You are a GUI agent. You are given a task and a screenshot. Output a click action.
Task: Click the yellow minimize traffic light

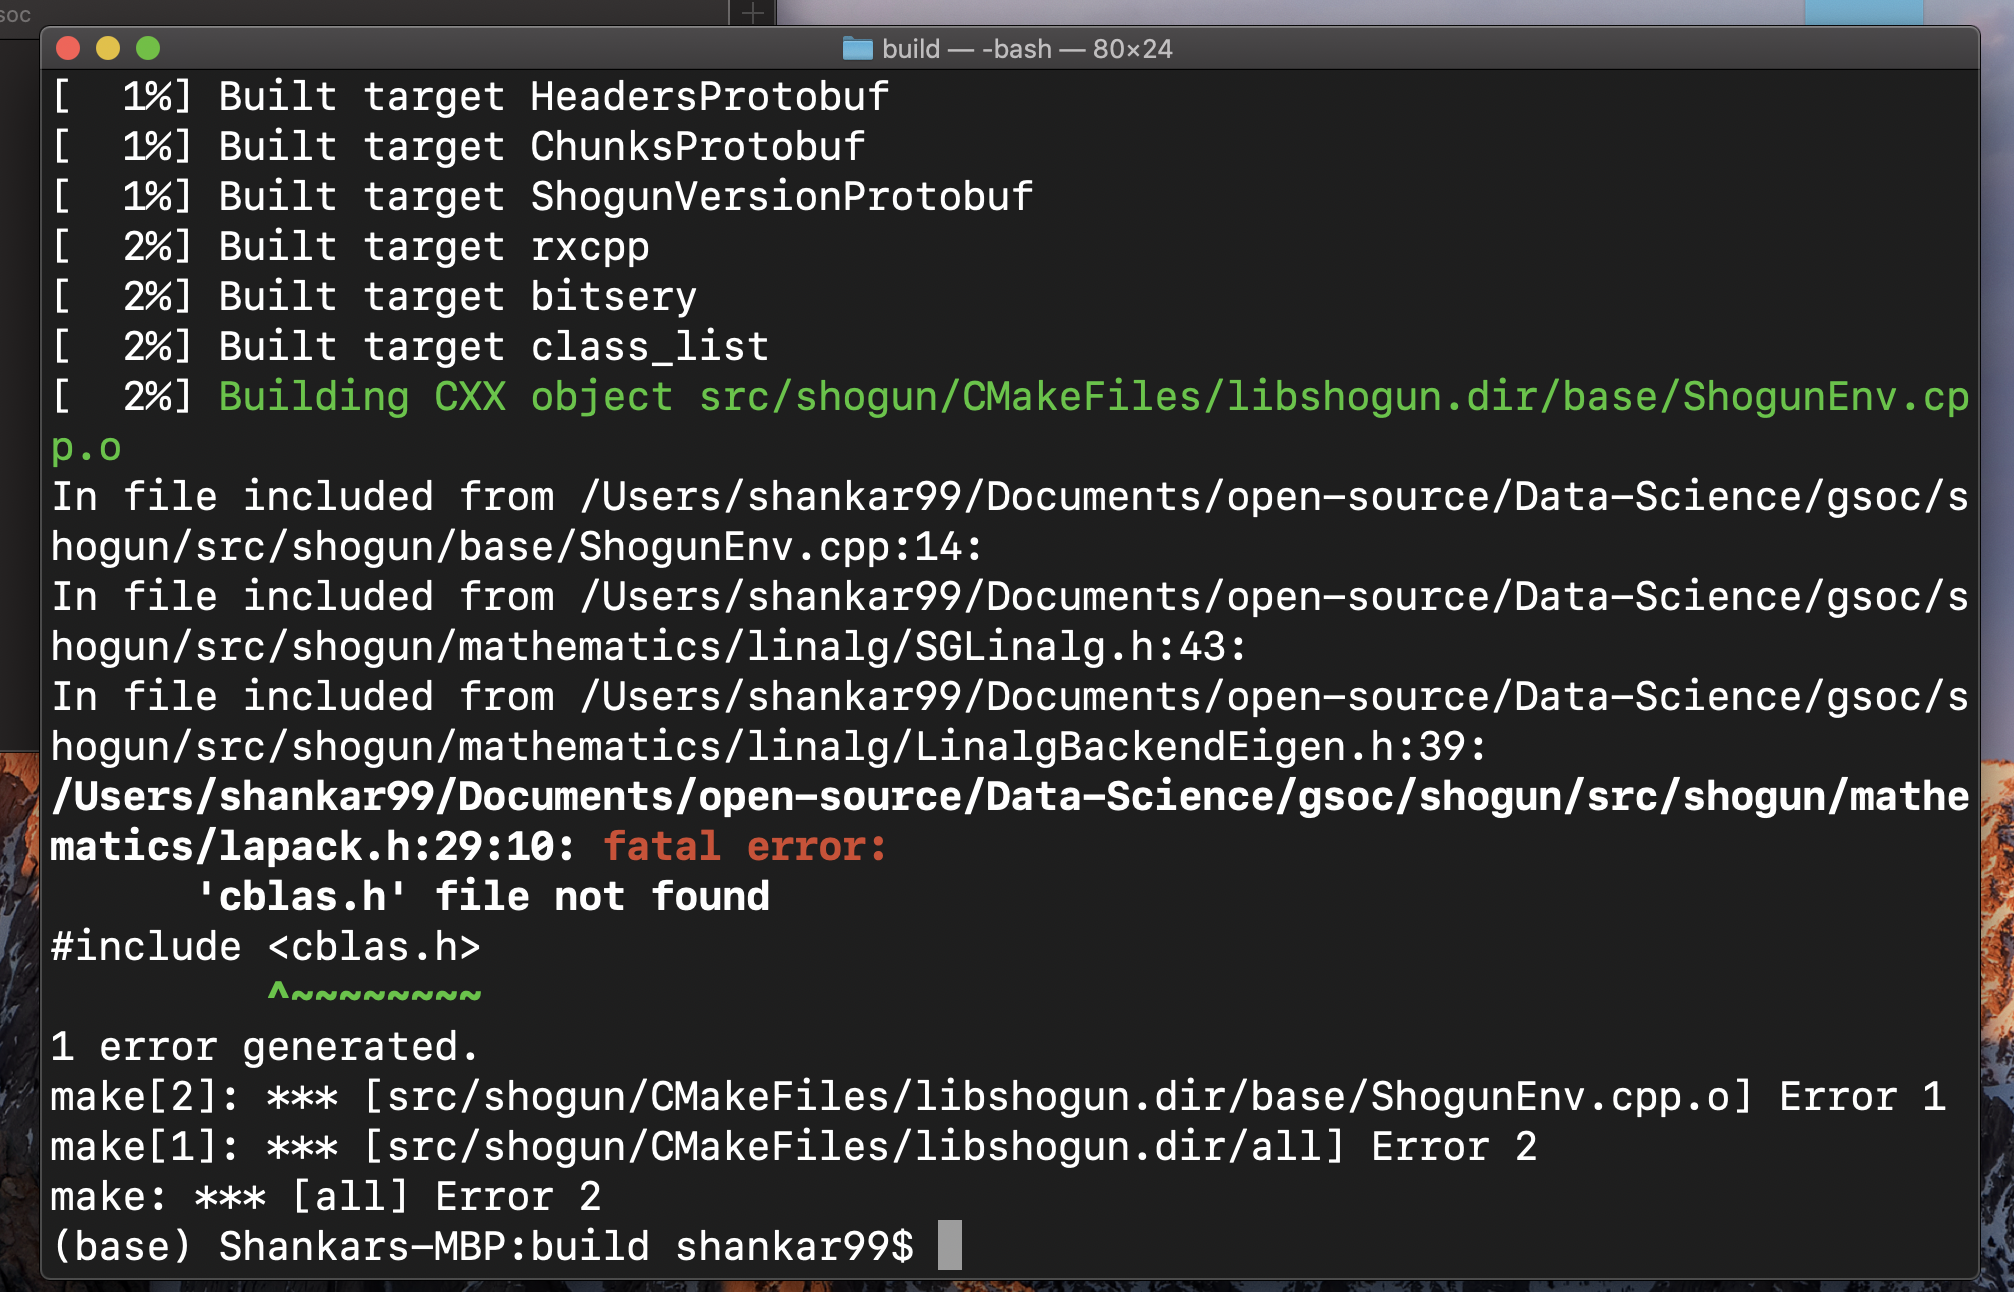(x=106, y=46)
